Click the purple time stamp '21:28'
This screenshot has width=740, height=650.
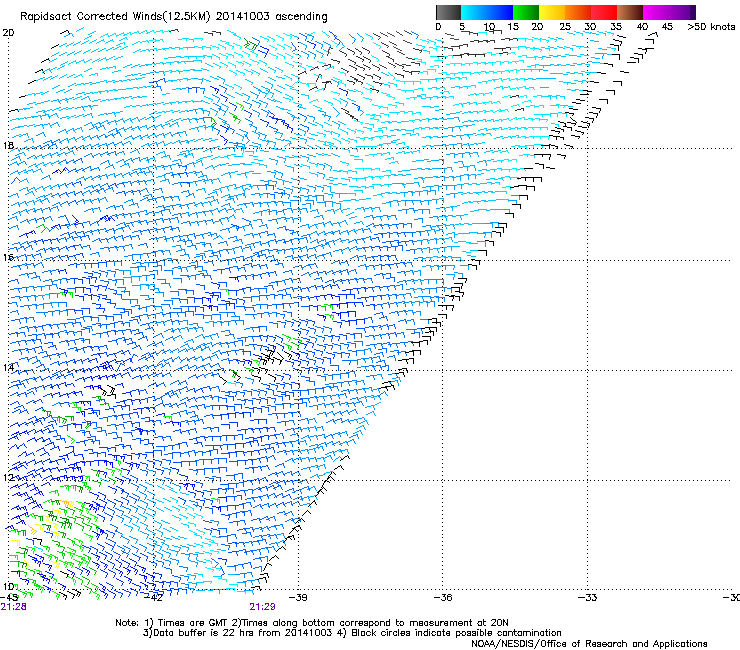click(13, 607)
